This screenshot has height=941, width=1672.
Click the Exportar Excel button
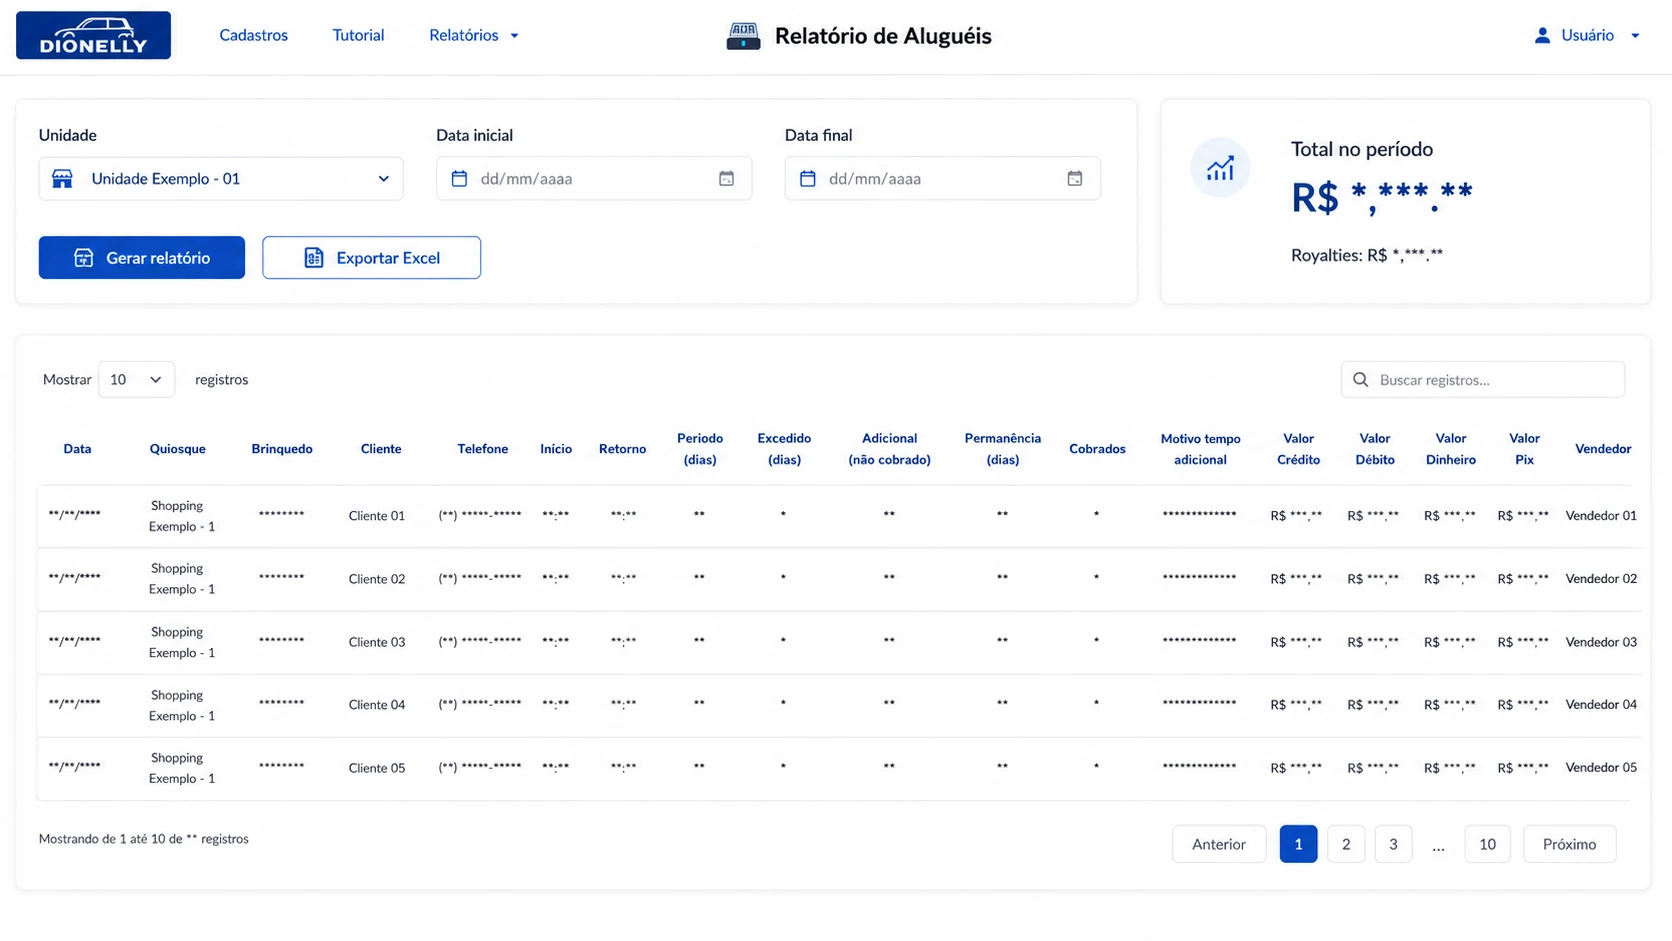coord(371,257)
